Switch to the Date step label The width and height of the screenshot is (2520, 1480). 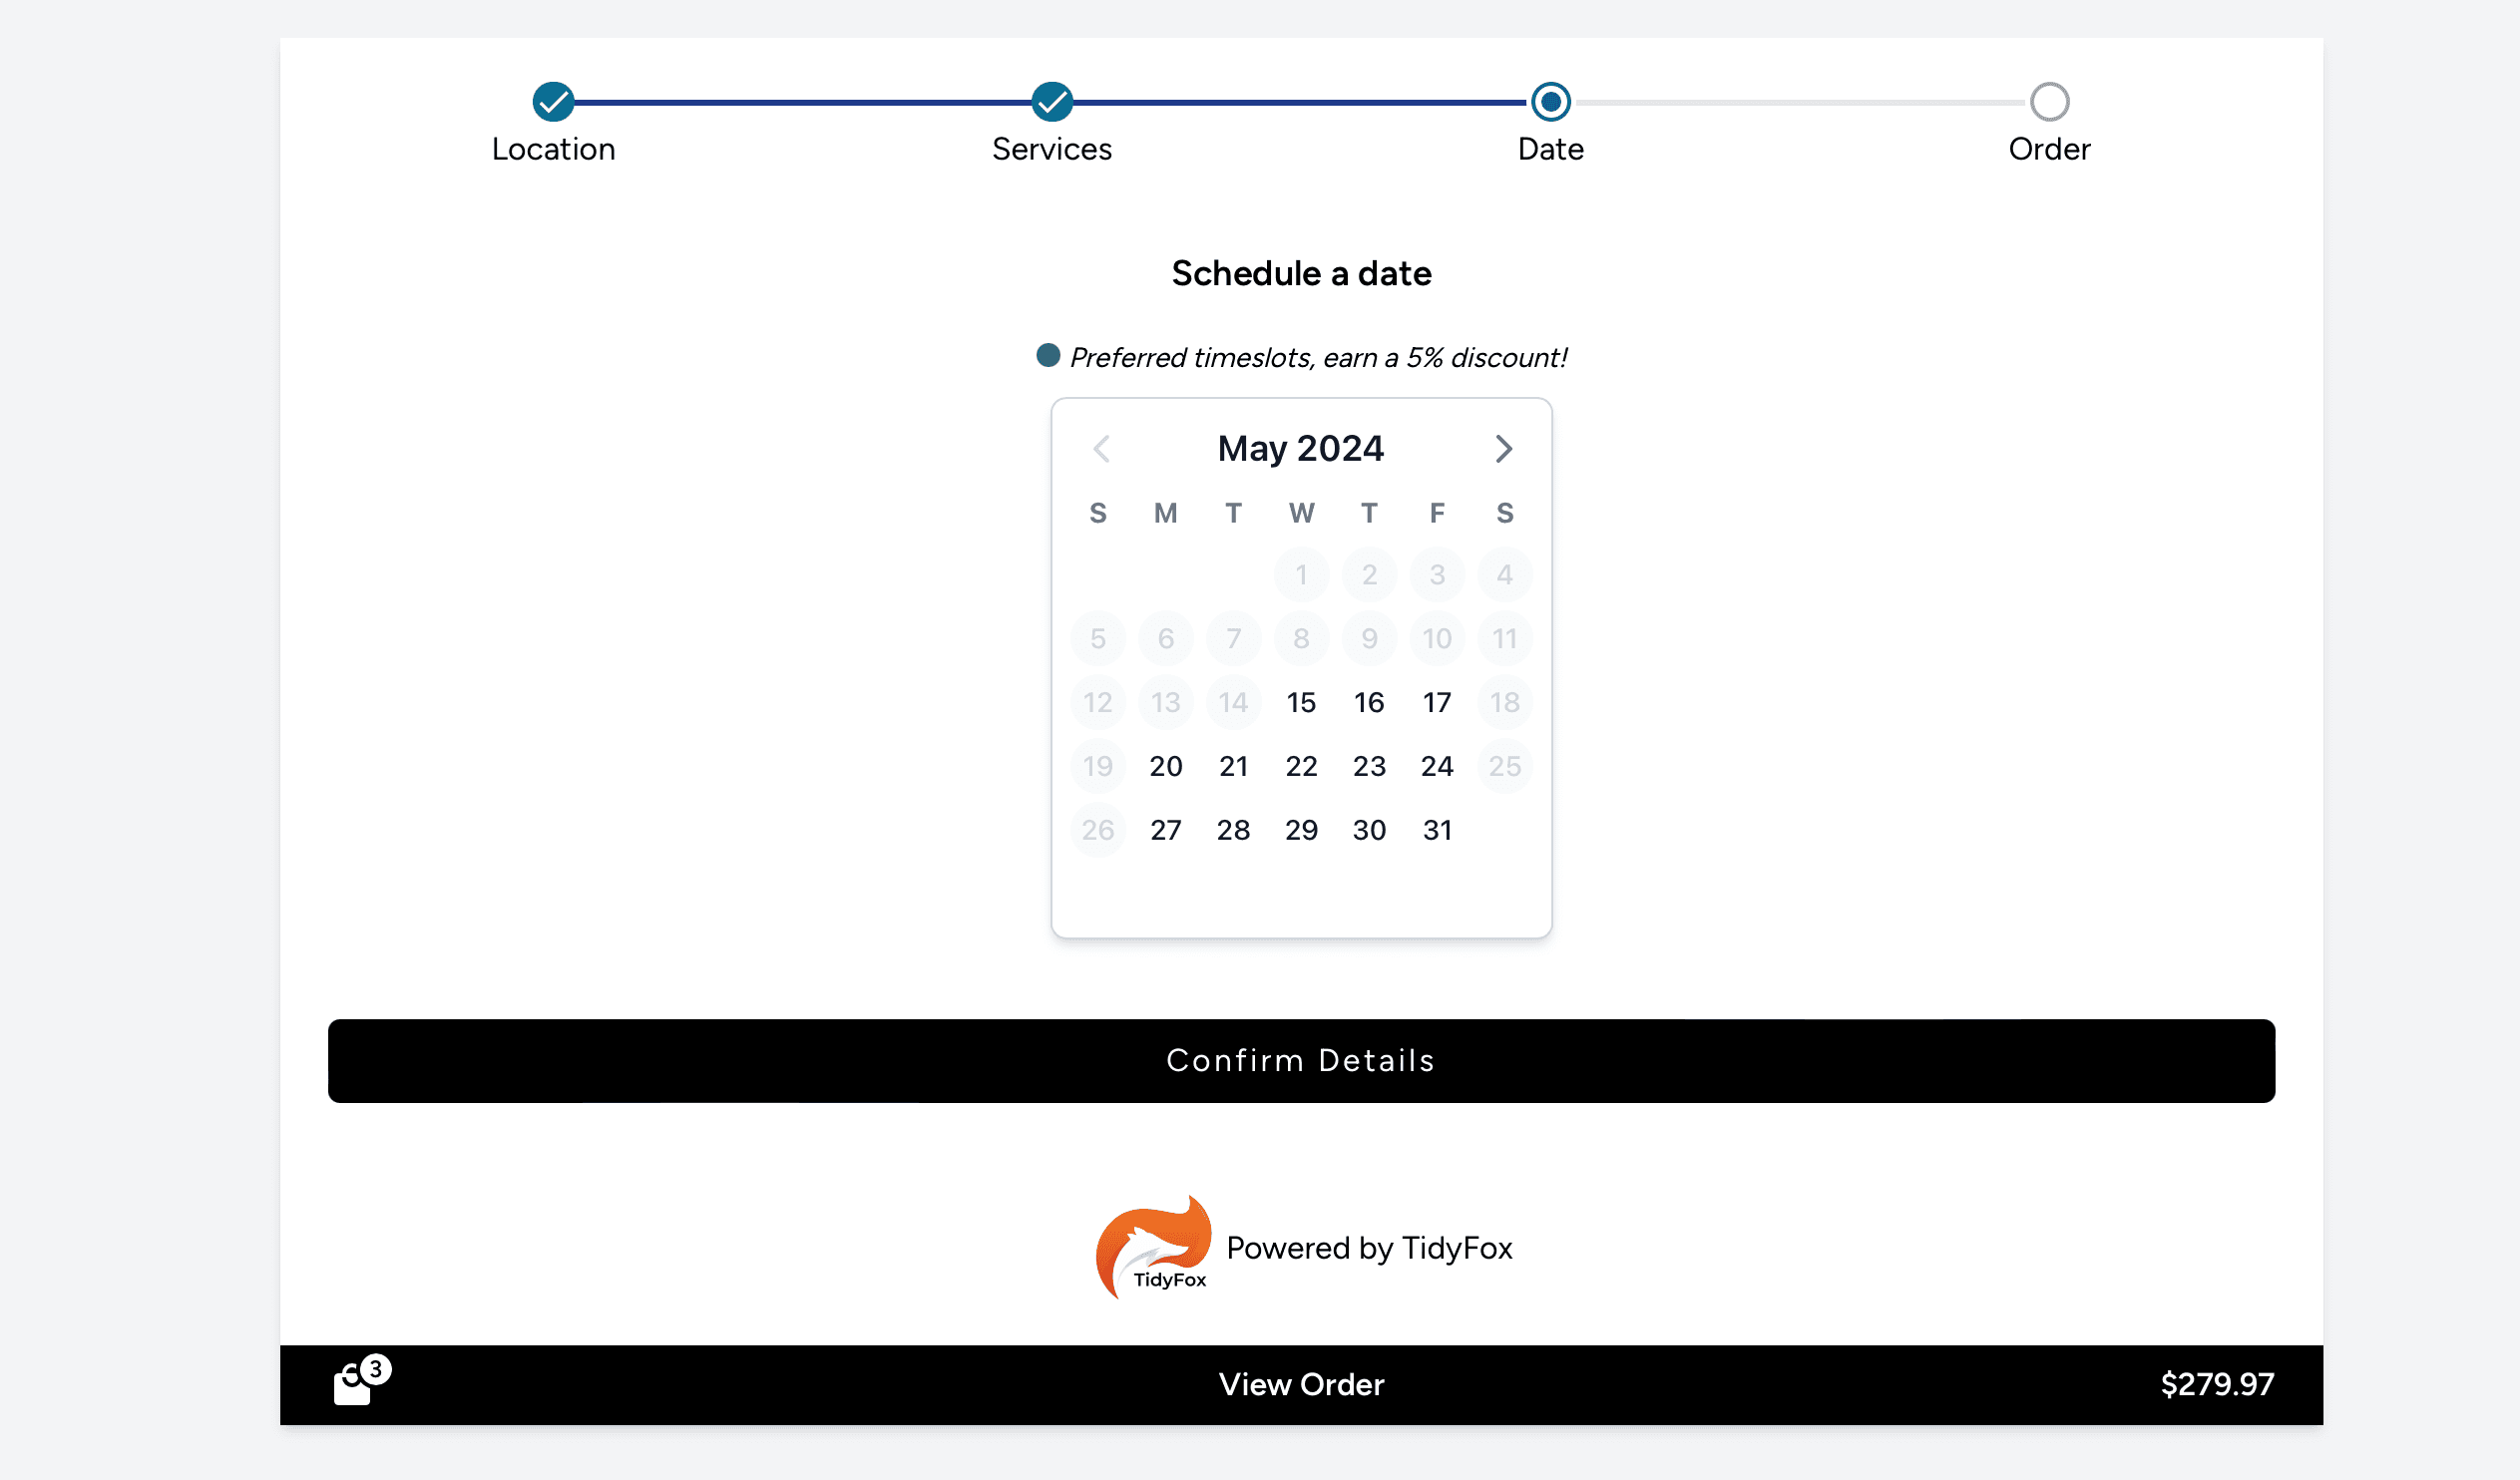point(1550,148)
